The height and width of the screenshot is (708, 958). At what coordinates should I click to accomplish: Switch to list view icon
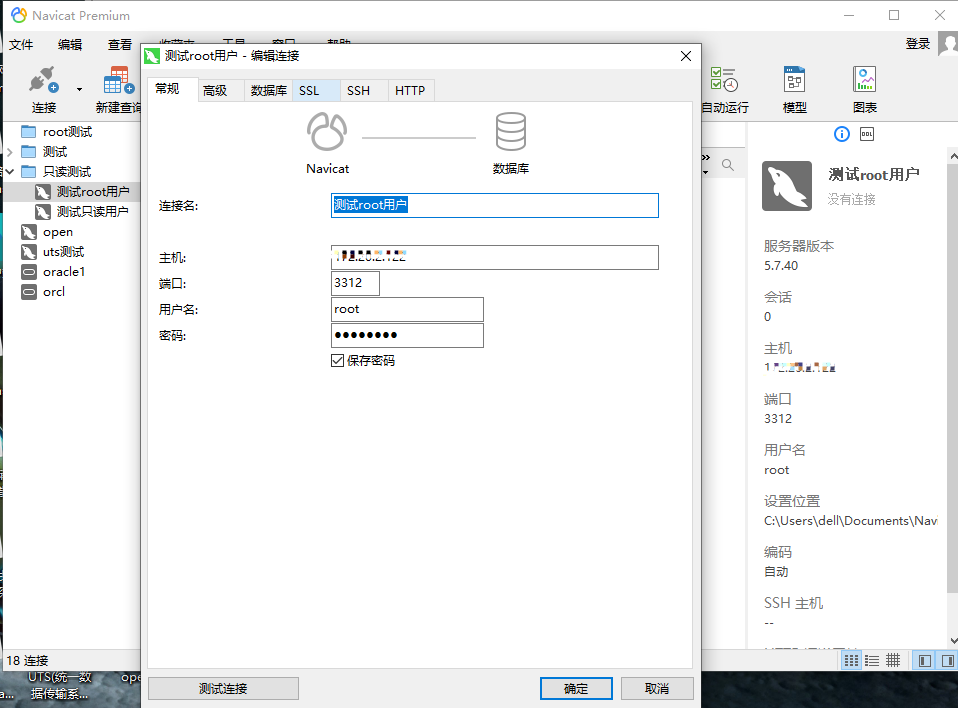coord(872,660)
